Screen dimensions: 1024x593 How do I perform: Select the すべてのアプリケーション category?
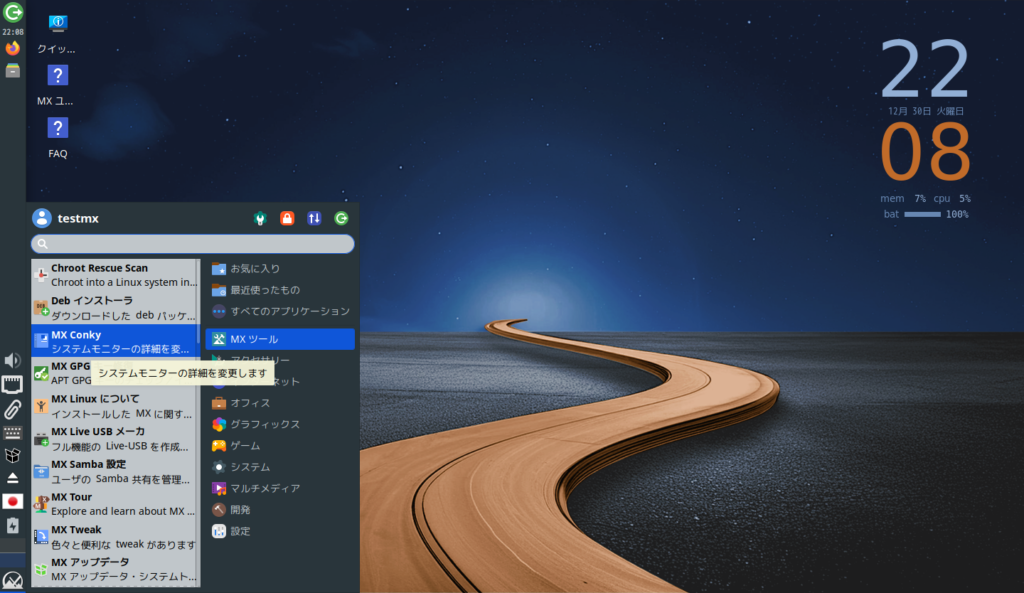pyautogui.click(x=280, y=311)
